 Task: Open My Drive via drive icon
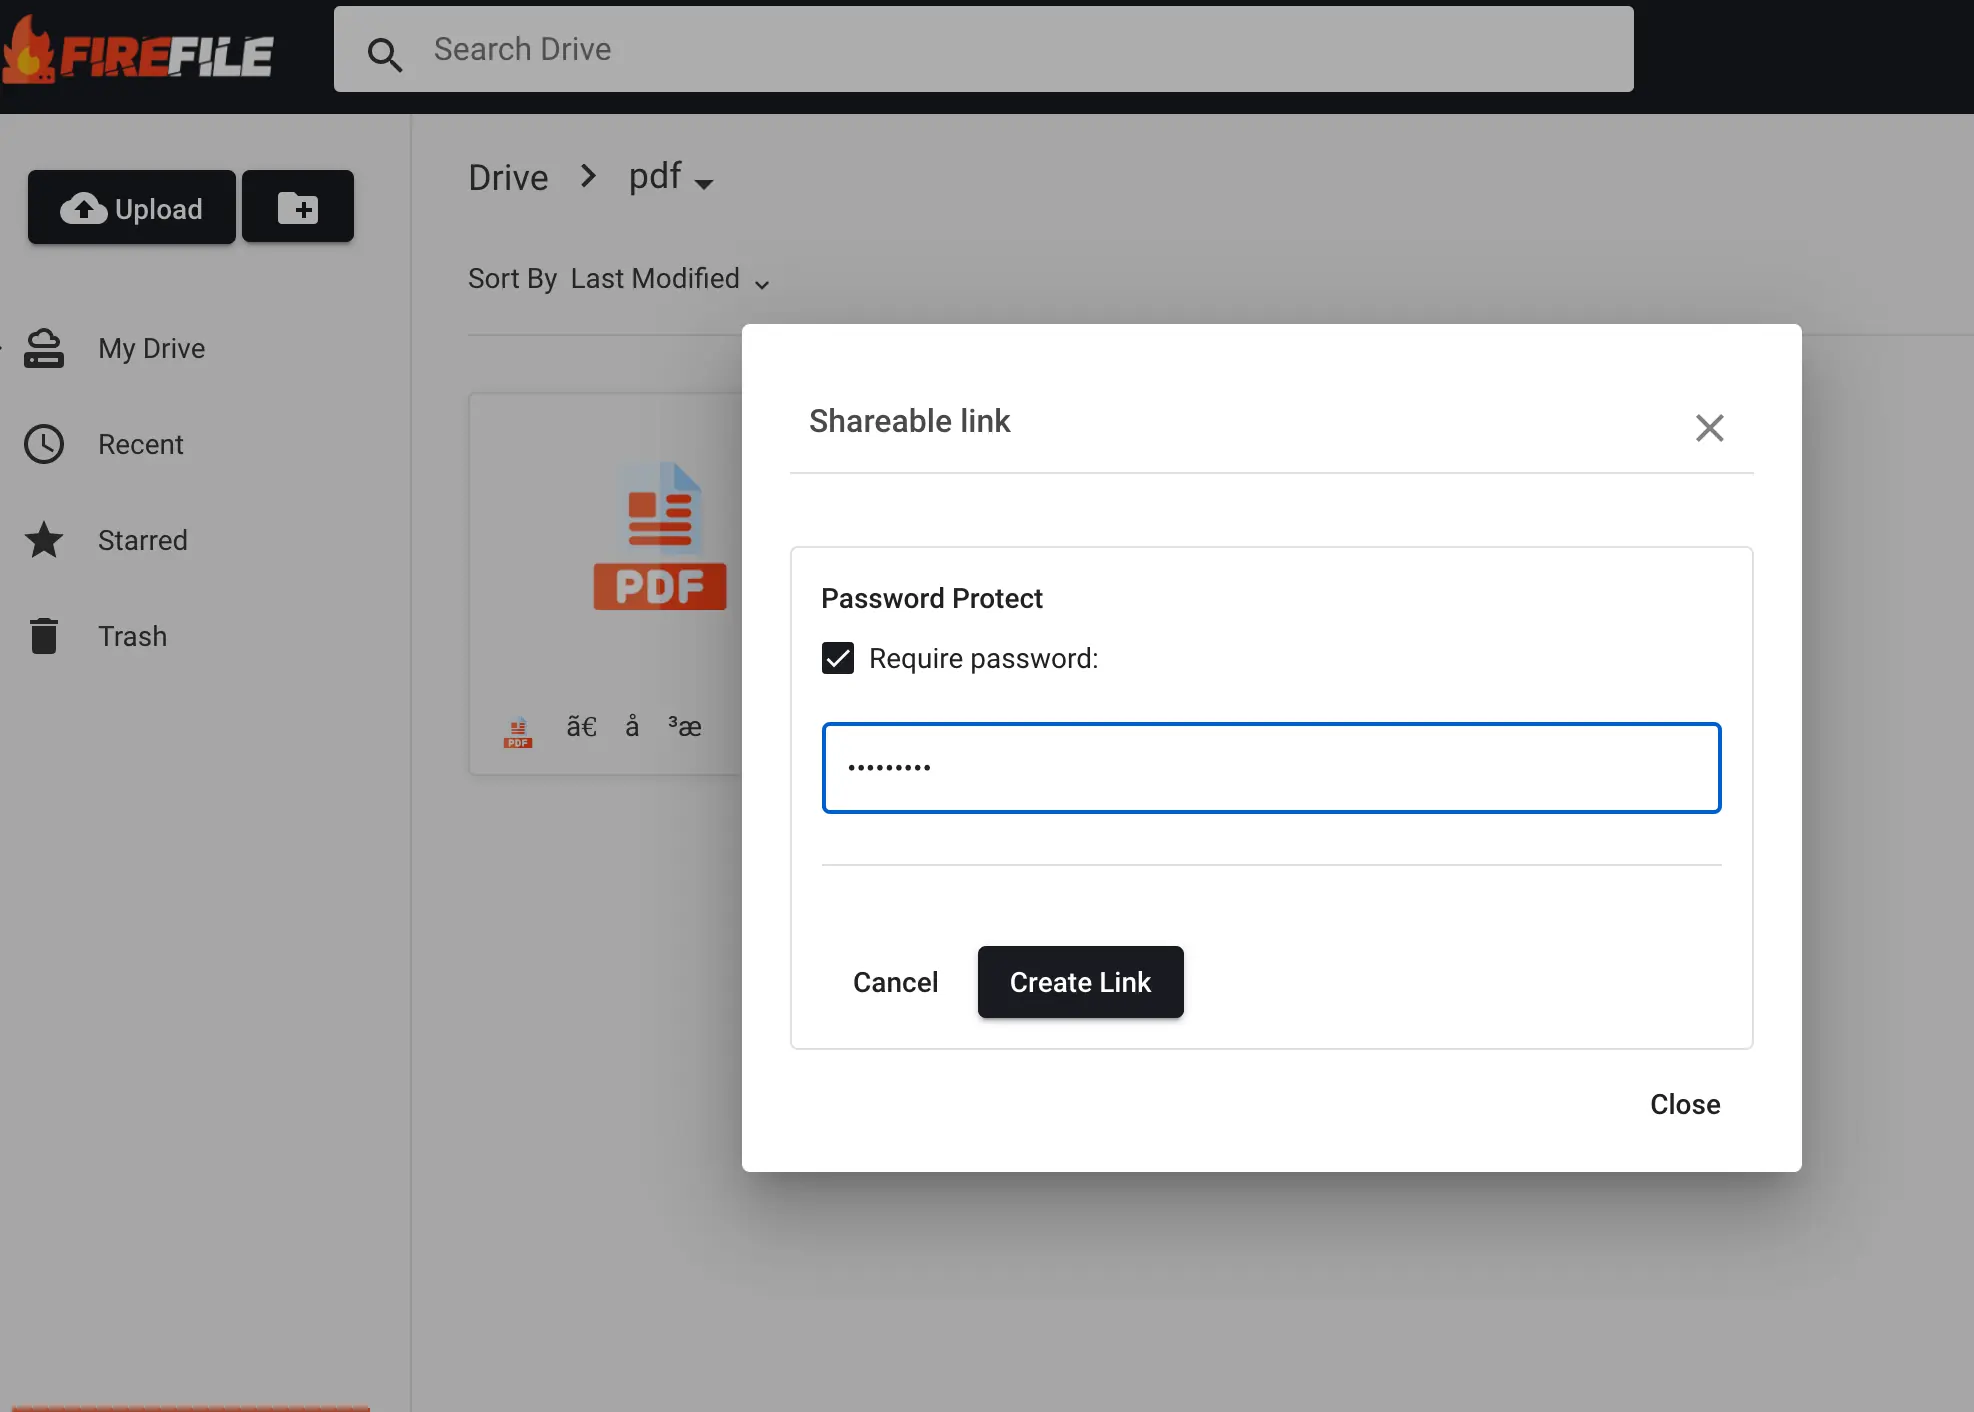click(44, 349)
